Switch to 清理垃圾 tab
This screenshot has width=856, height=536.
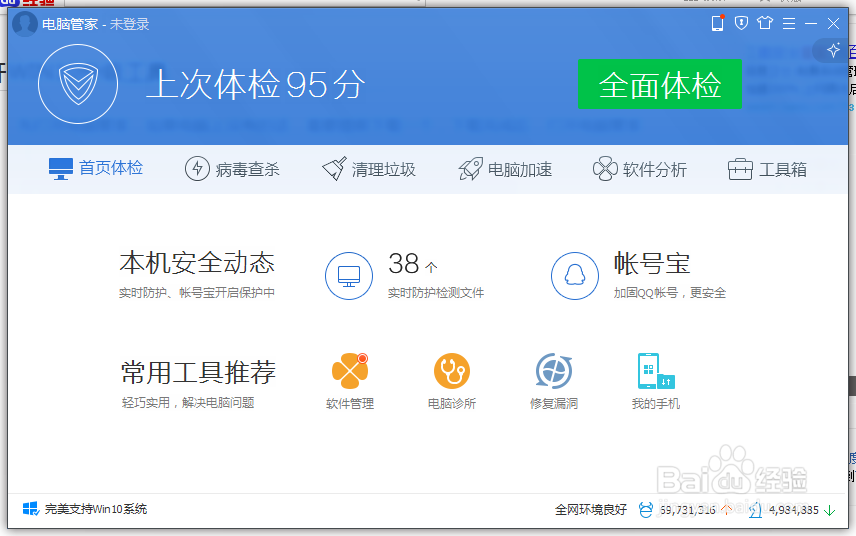pyautogui.click(x=369, y=169)
